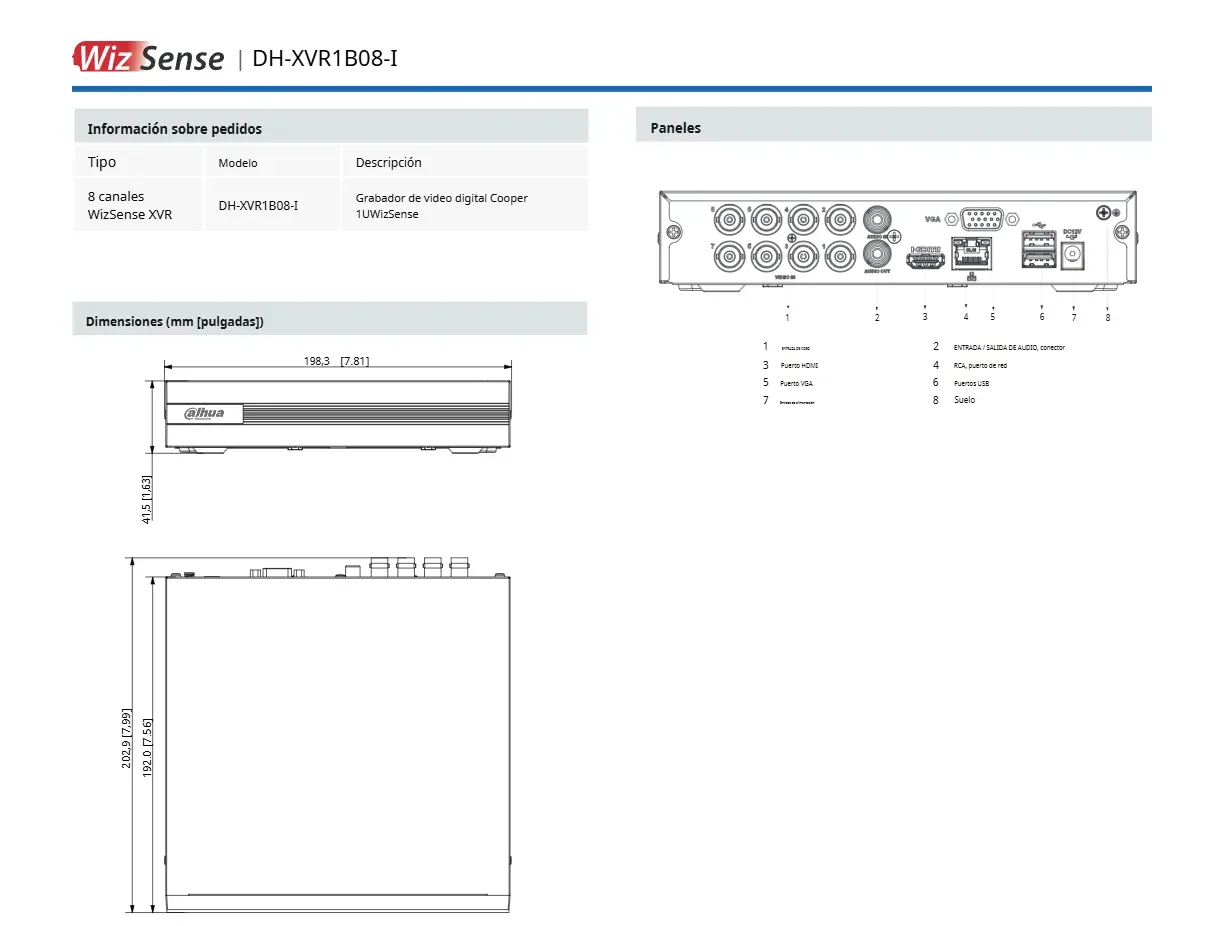This screenshot has height=926, width=1224.
Task: Click the Dahua logo on the front-view drawing
Action: (204, 413)
